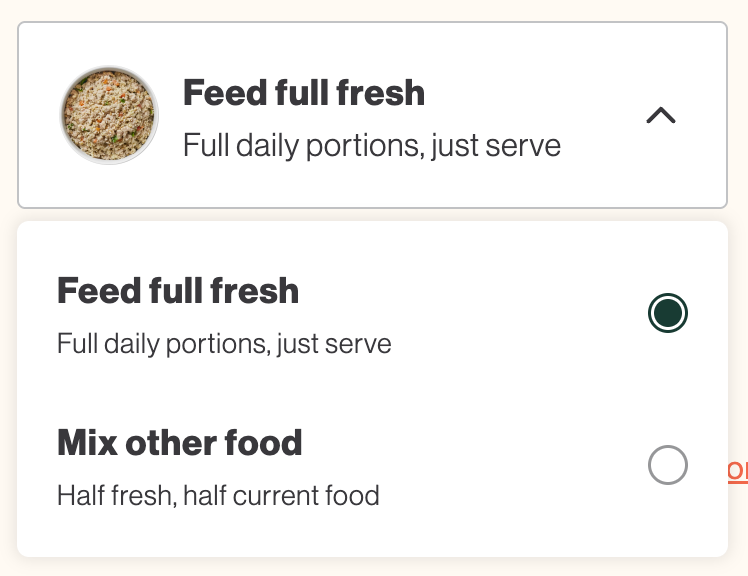This screenshot has width=748, height=576.
Task: Choose the "Feed full fresh" list option label
Action: 178,291
